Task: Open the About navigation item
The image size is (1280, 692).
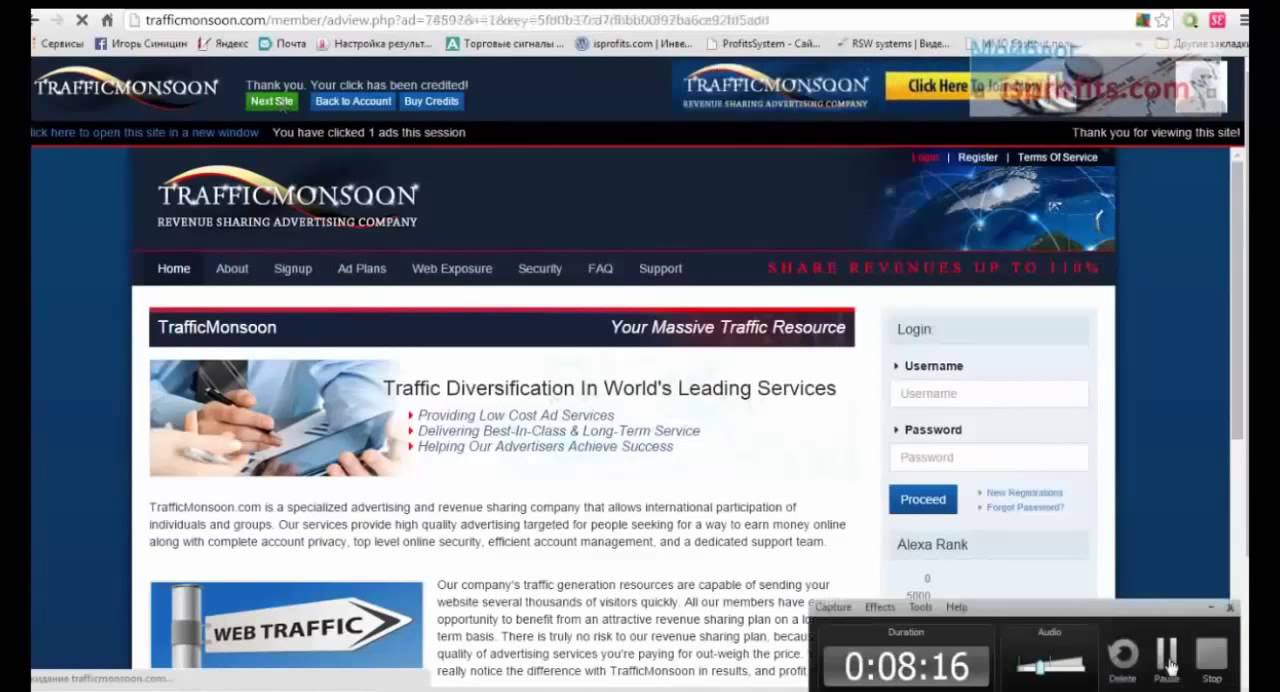Action: [232, 268]
